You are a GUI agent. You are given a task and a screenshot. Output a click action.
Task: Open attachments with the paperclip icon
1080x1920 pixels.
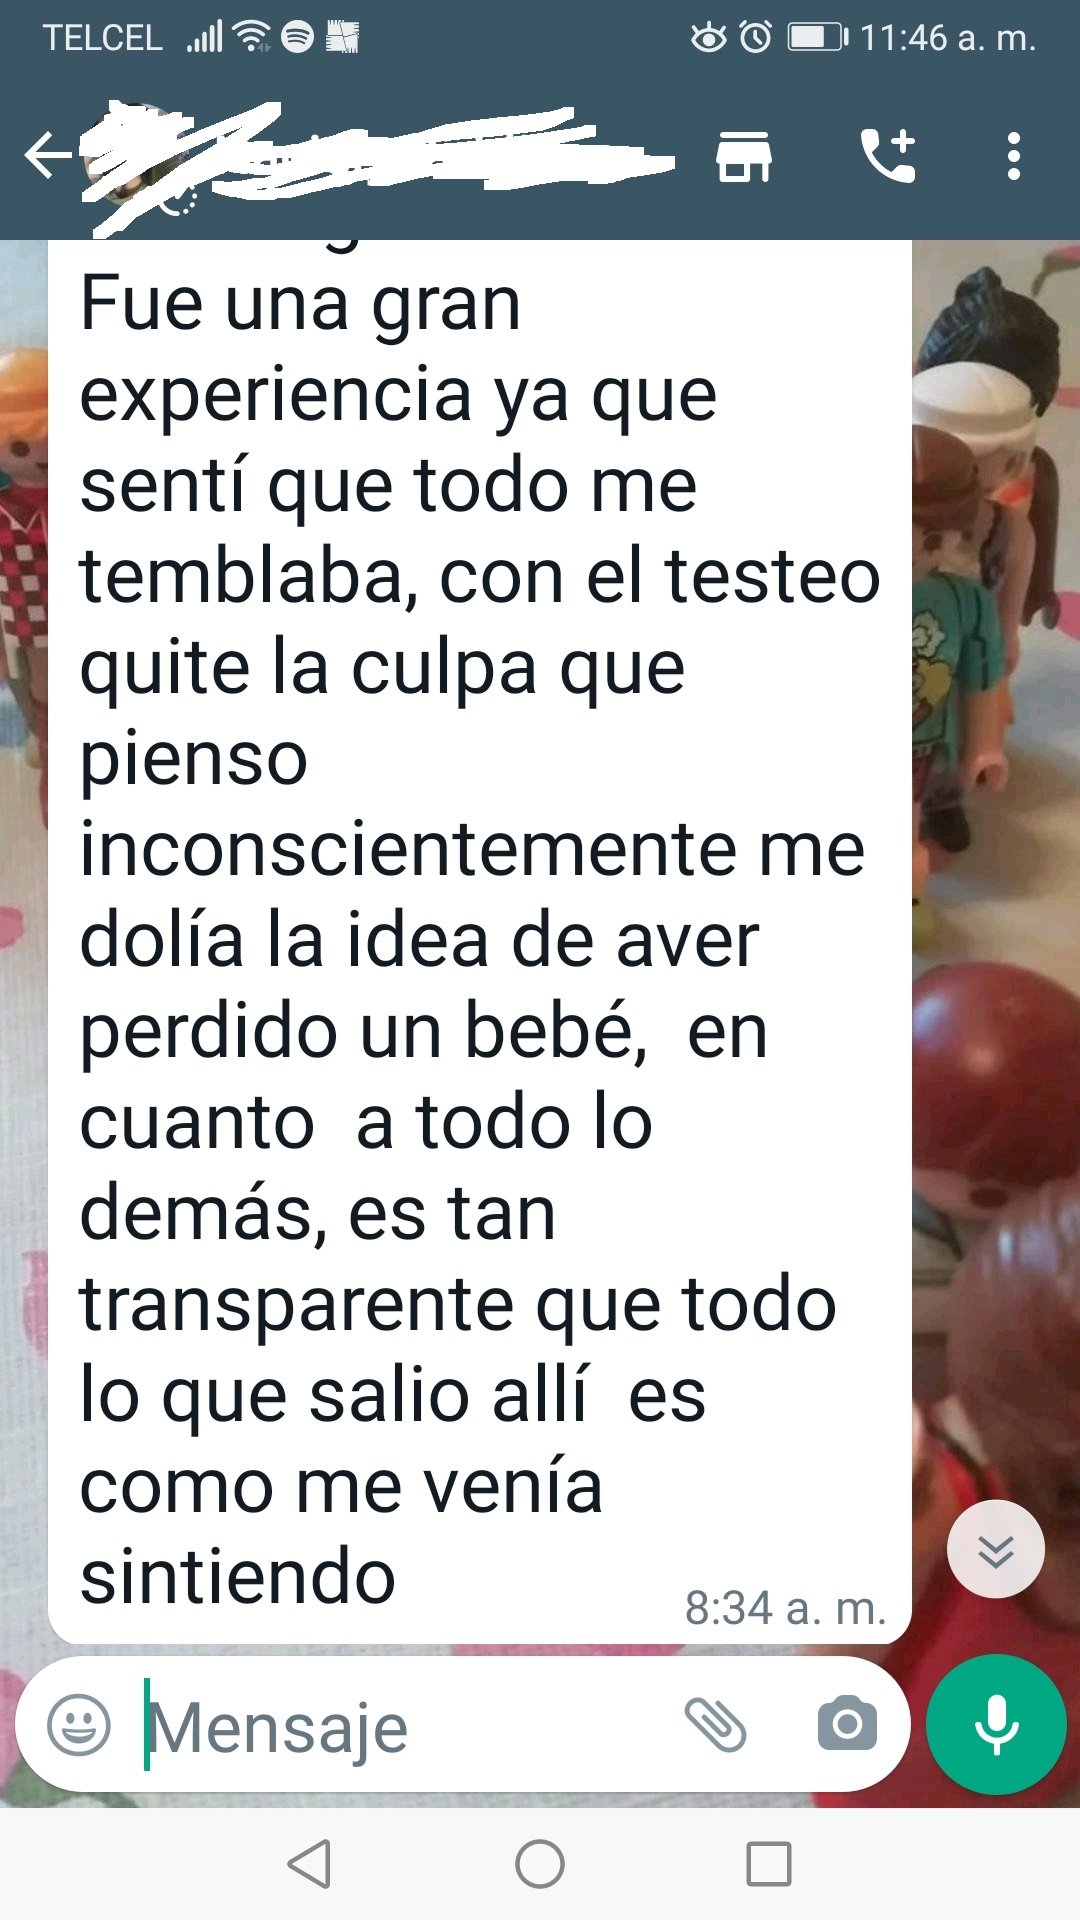tap(715, 1725)
